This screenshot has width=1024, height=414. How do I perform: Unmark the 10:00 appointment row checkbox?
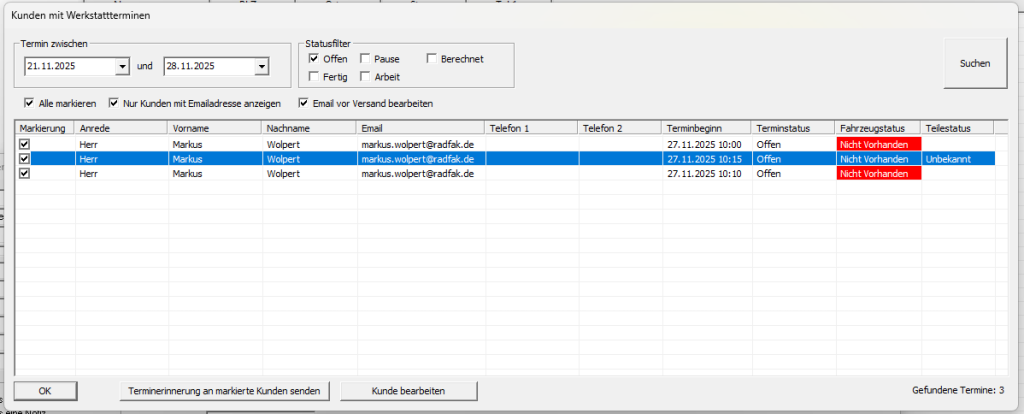(24, 144)
